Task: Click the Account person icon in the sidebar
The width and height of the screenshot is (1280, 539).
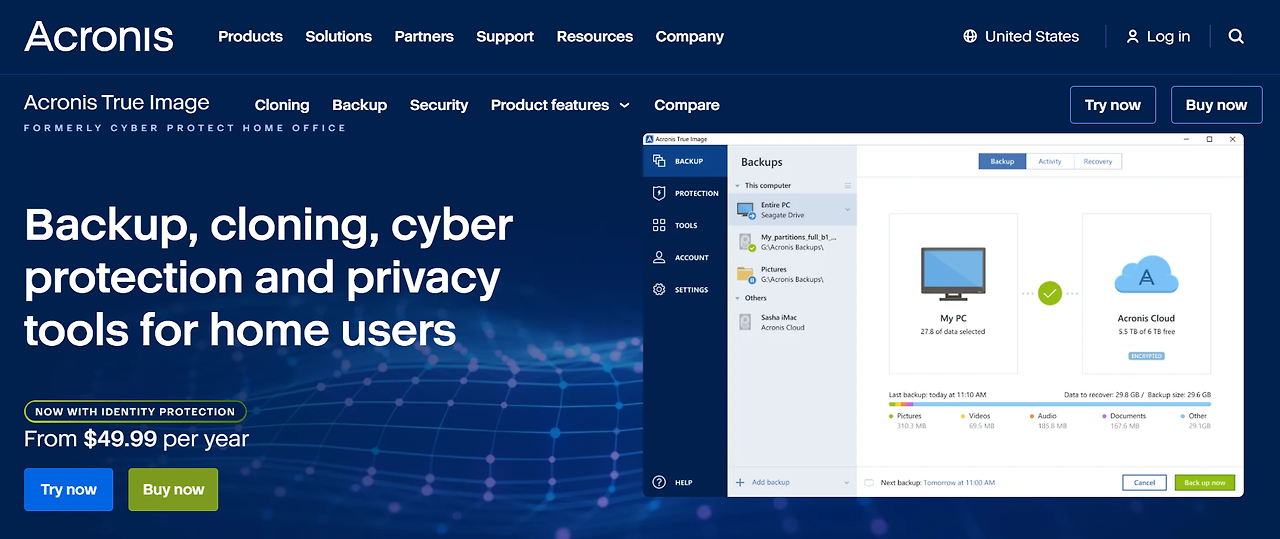Action: pos(659,257)
